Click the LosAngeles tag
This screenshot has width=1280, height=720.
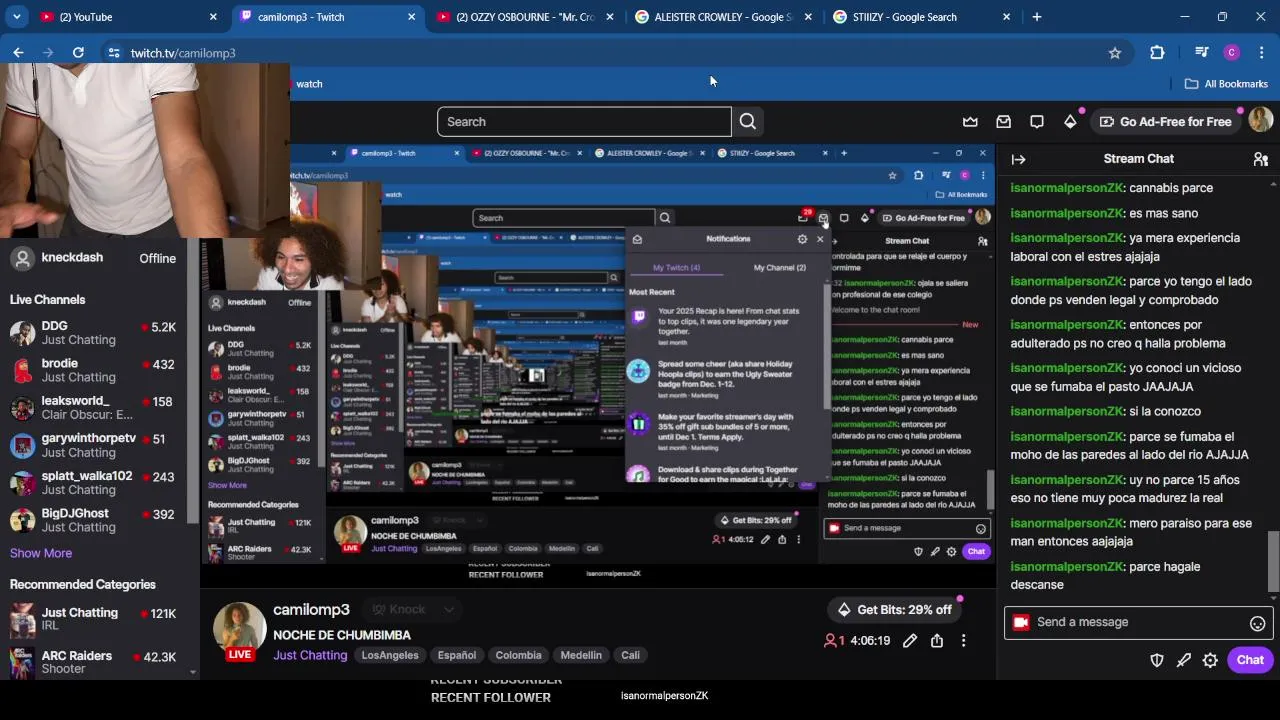click(390, 655)
